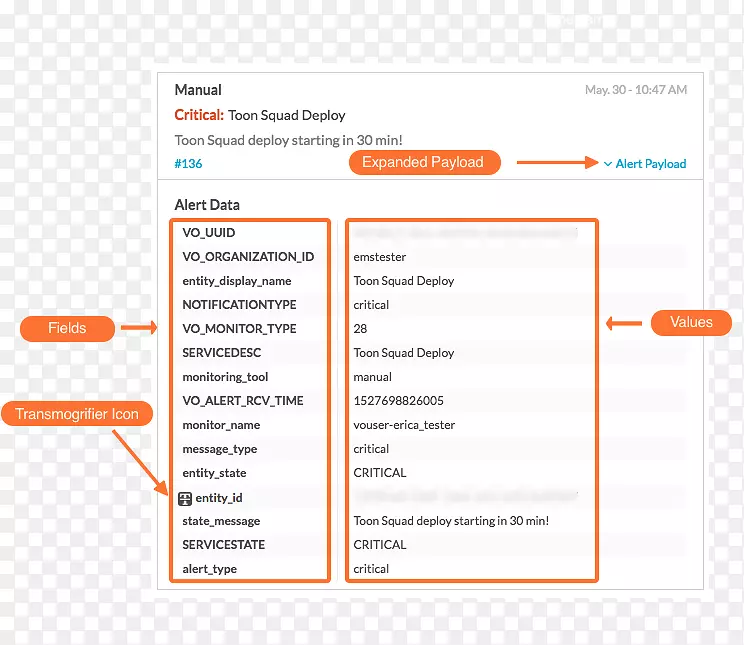
Task: Select the VO_ORGANIZATION_ID field row
Action: click(x=248, y=257)
